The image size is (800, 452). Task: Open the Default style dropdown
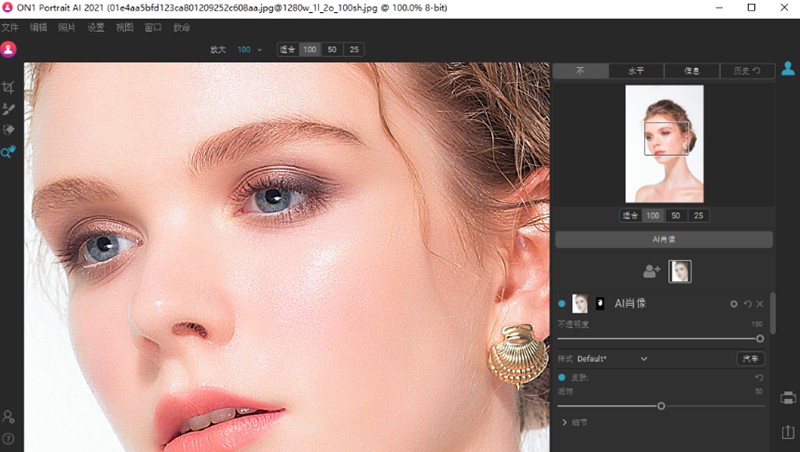643,358
